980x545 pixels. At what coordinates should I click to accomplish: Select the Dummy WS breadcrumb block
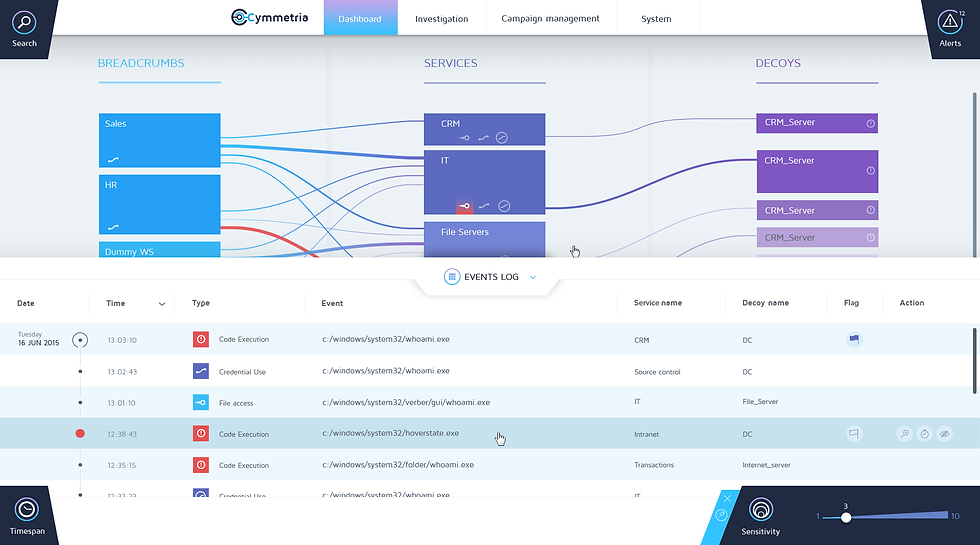coord(159,249)
